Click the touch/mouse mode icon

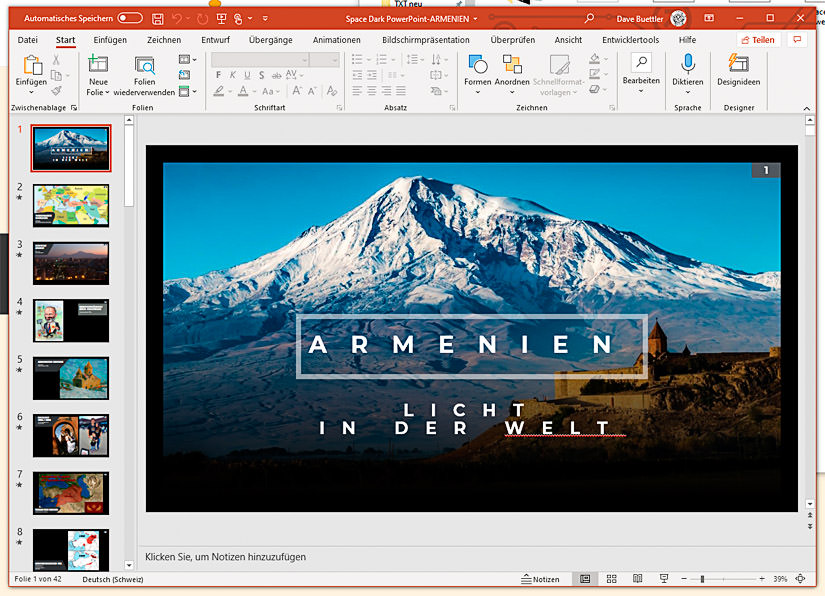pos(238,19)
